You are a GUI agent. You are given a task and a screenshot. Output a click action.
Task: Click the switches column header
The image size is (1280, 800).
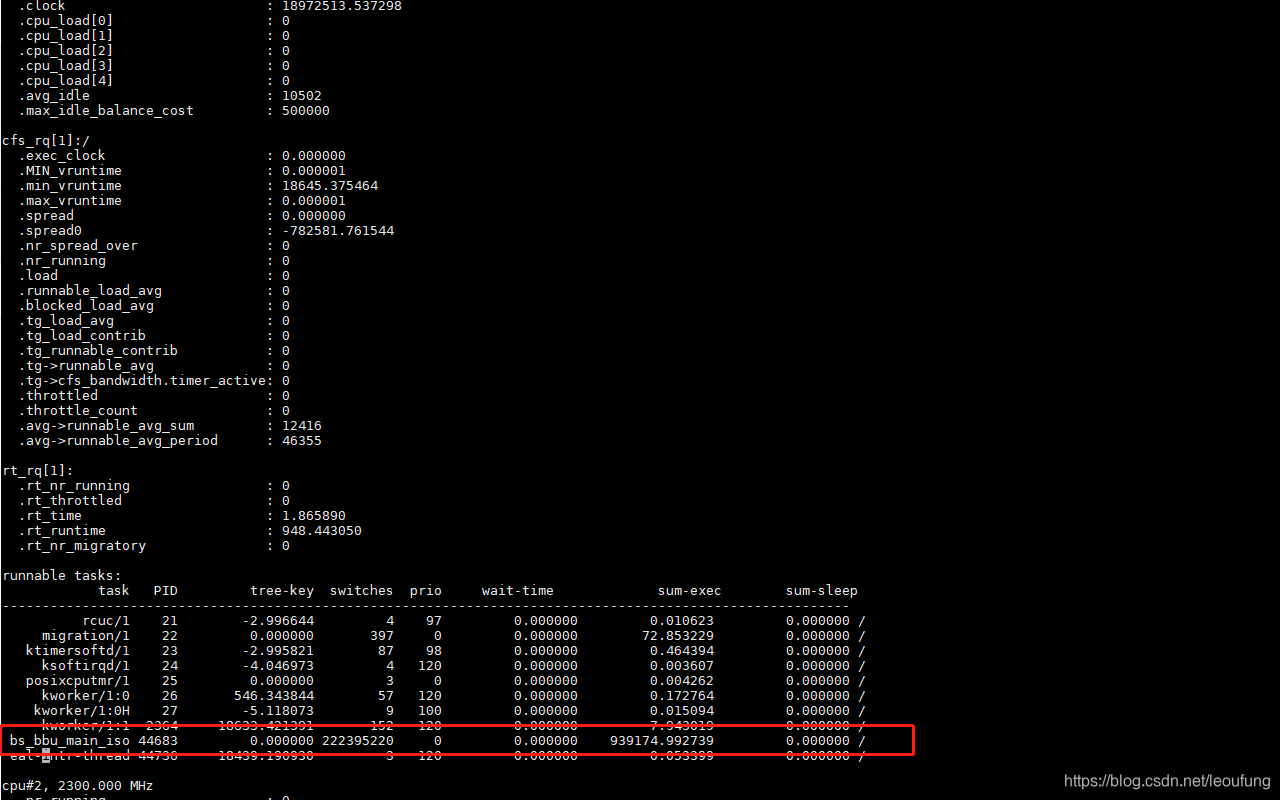point(361,590)
